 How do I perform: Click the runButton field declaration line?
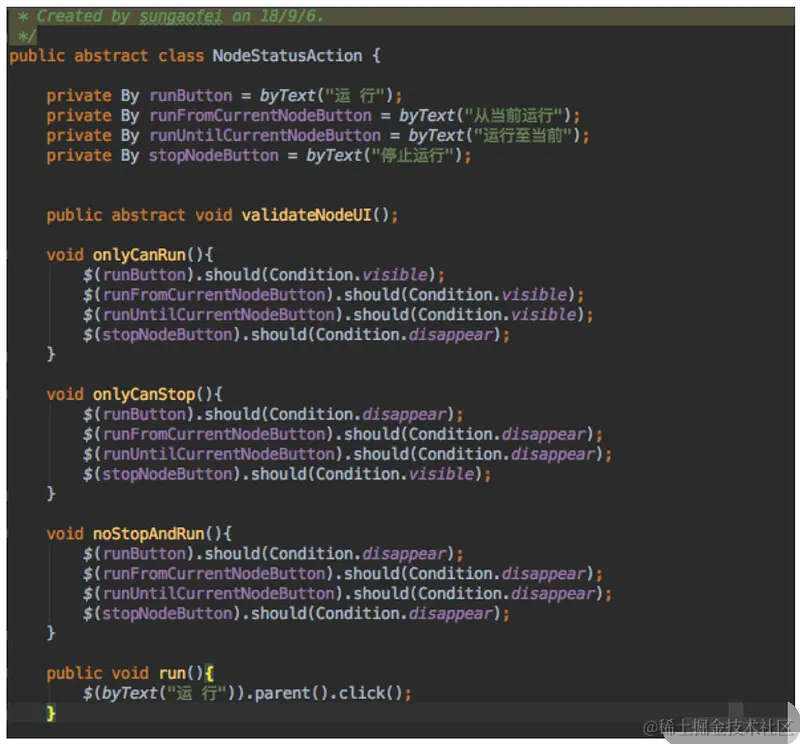point(224,95)
